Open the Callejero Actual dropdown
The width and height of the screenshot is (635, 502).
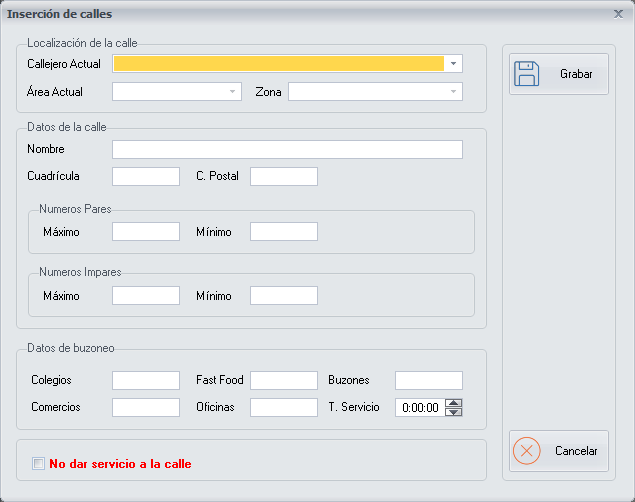pos(454,64)
